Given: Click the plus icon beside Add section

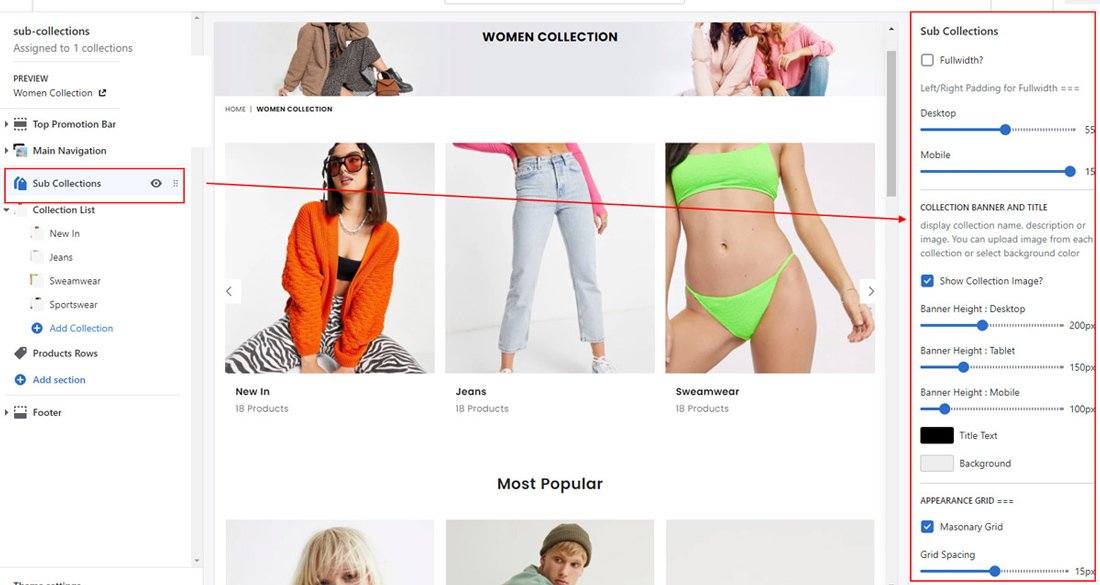Looking at the screenshot, I should [20, 379].
